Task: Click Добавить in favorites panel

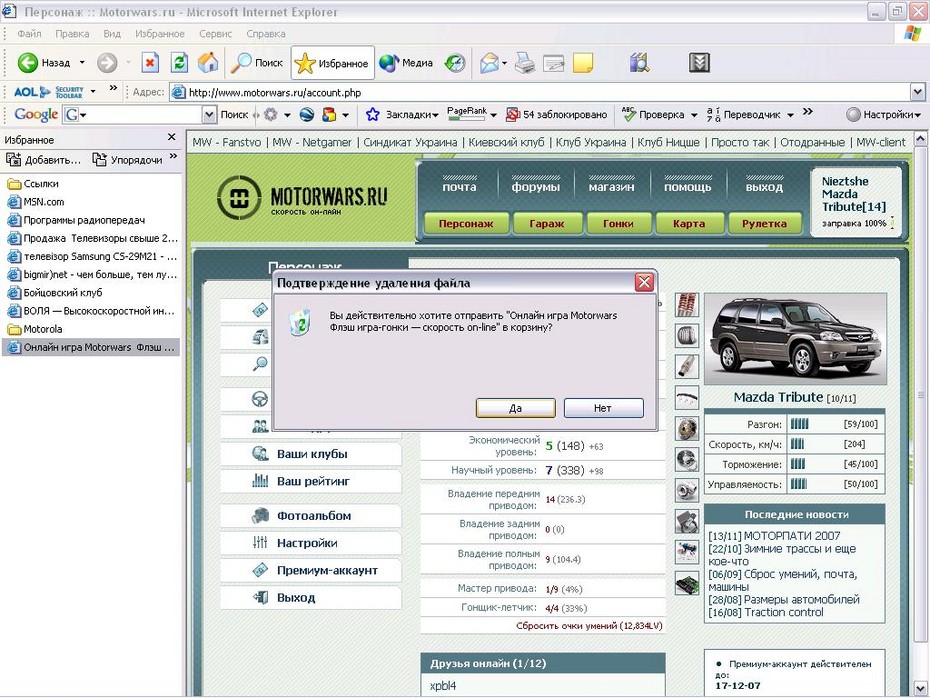Action: [x=43, y=160]
